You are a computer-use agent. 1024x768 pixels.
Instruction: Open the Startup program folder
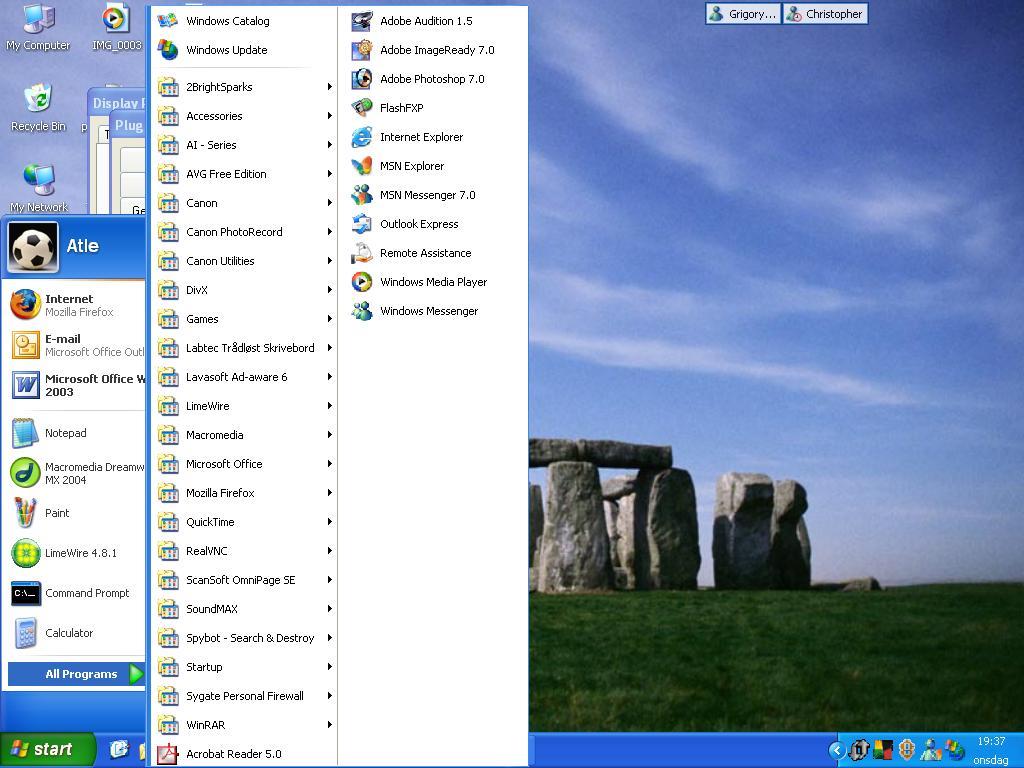coord(244,667)
